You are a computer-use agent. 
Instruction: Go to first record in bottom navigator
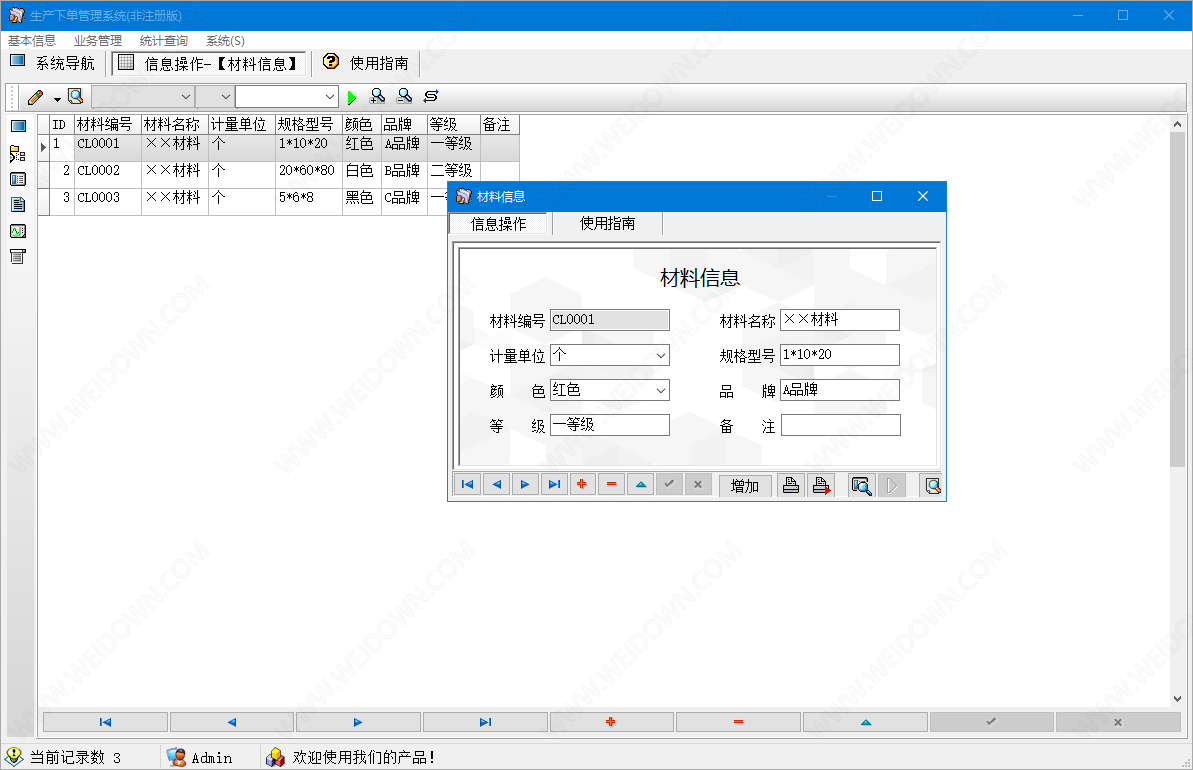click(x=105, y=722)
